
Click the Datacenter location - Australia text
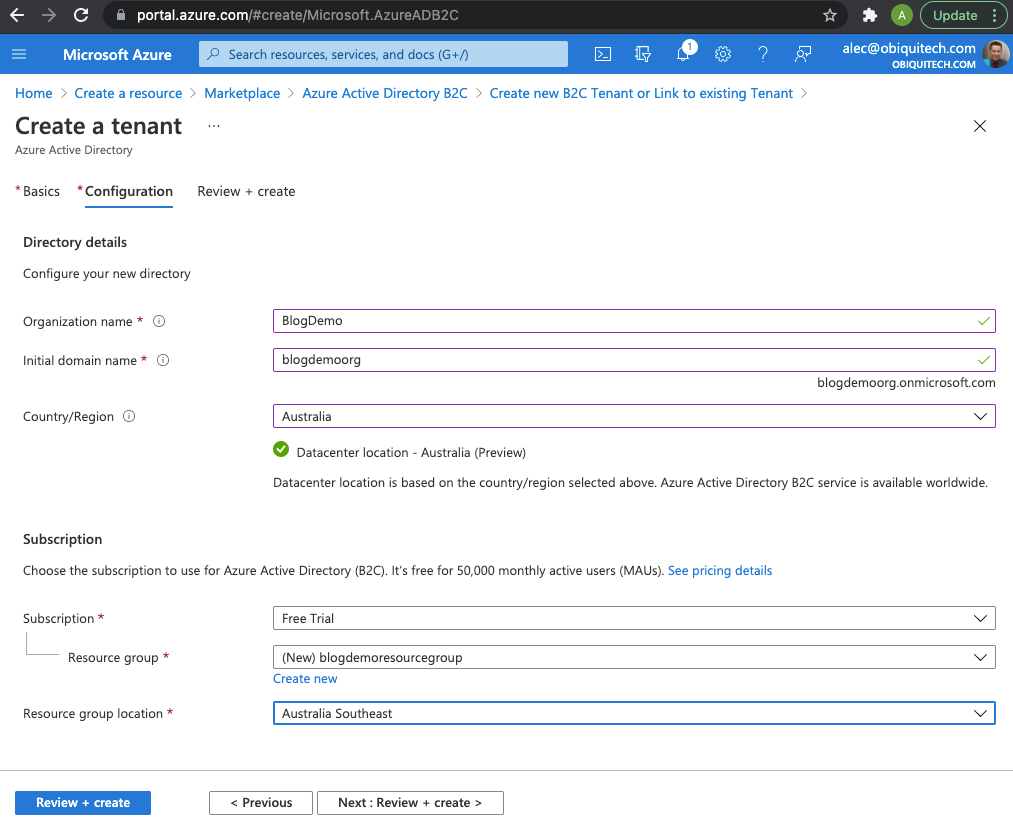click(411, 452)
